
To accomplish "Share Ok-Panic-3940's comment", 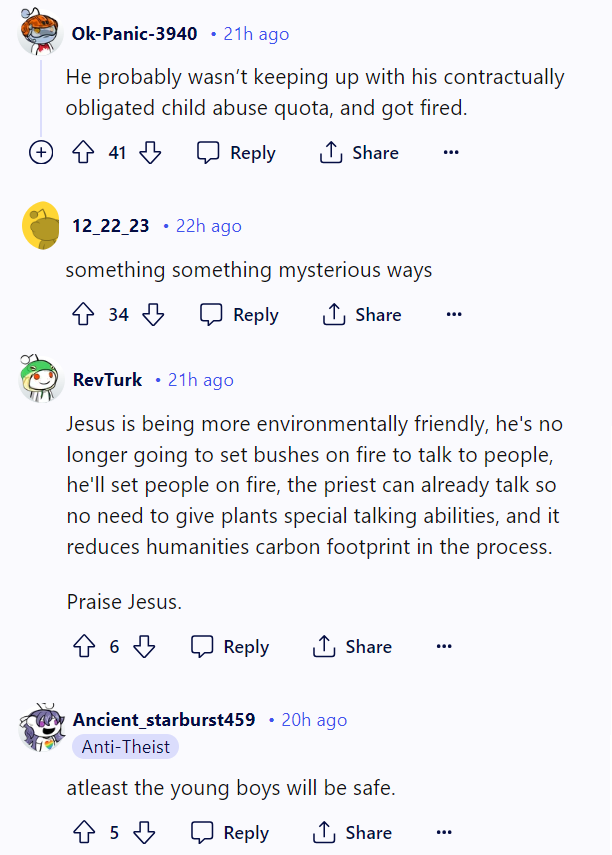I will [359, 153].
